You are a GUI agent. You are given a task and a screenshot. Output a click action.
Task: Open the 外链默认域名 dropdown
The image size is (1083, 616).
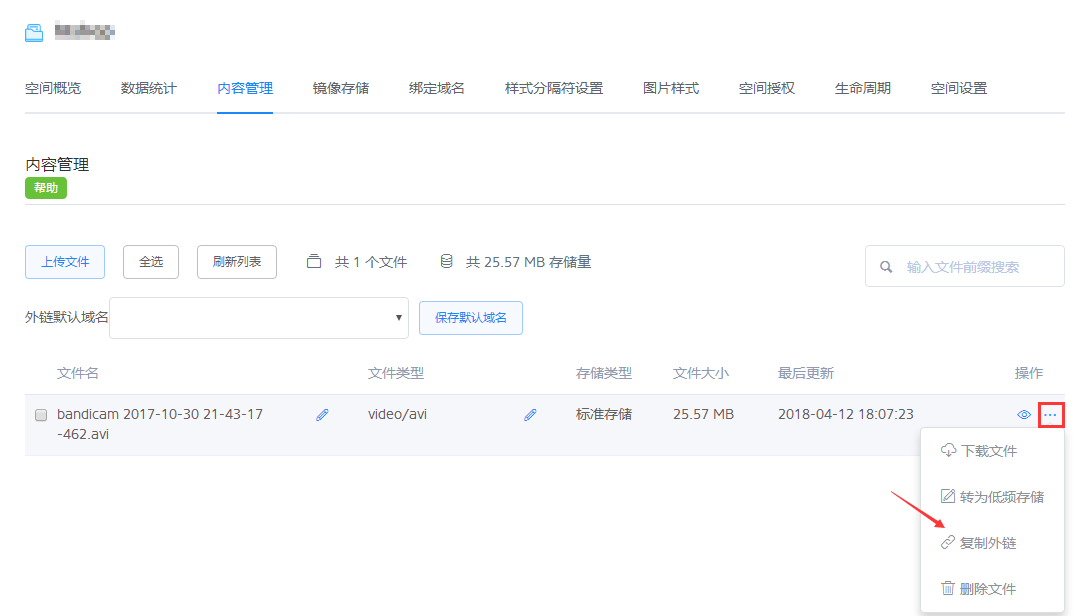pos(259,318)
